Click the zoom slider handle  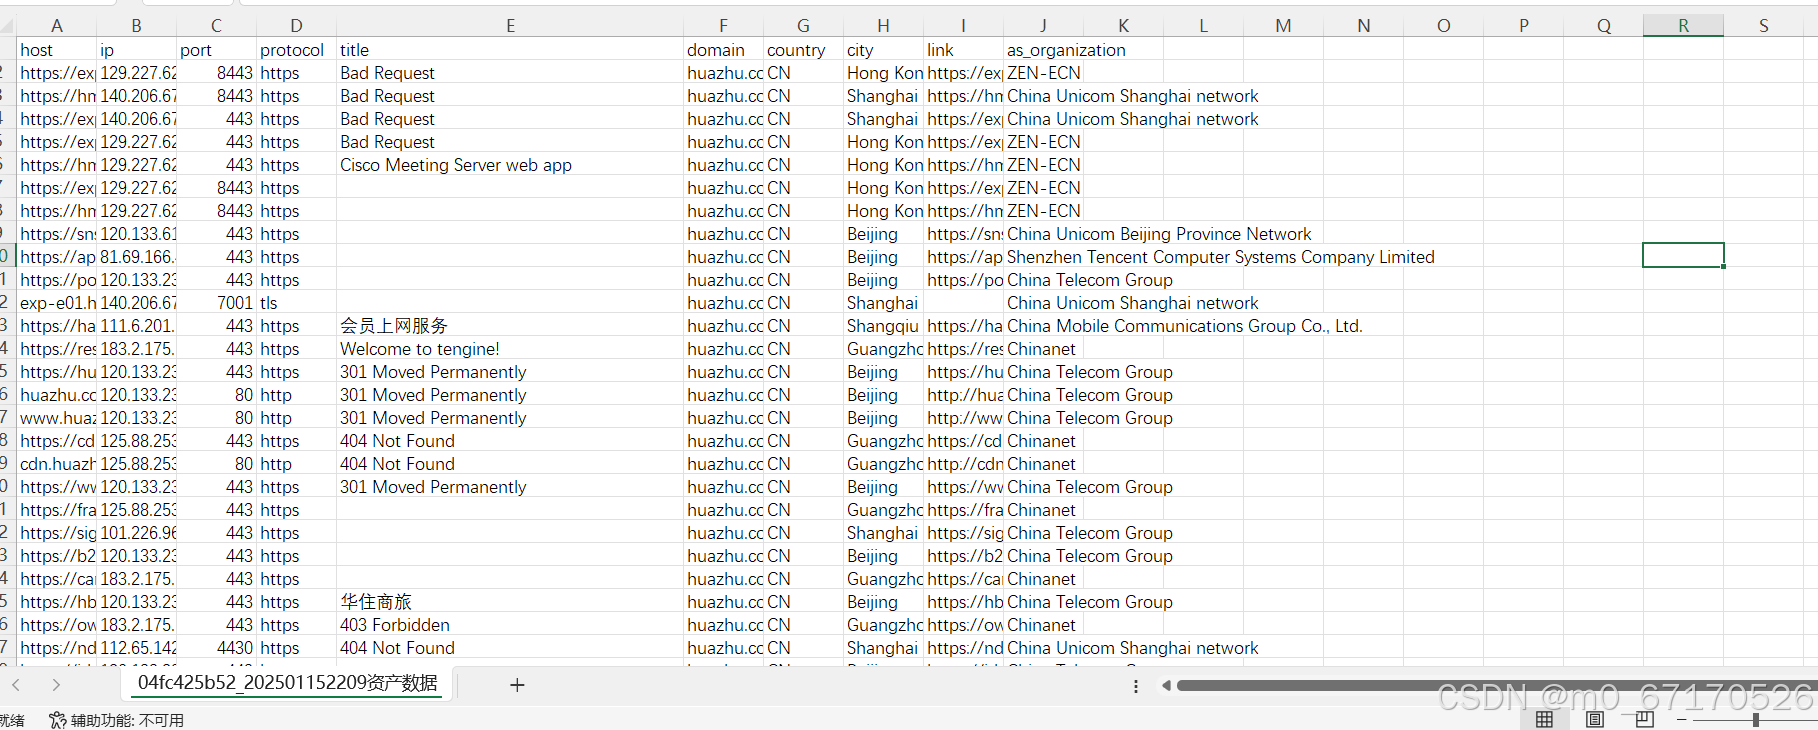tap(1755, 719)
